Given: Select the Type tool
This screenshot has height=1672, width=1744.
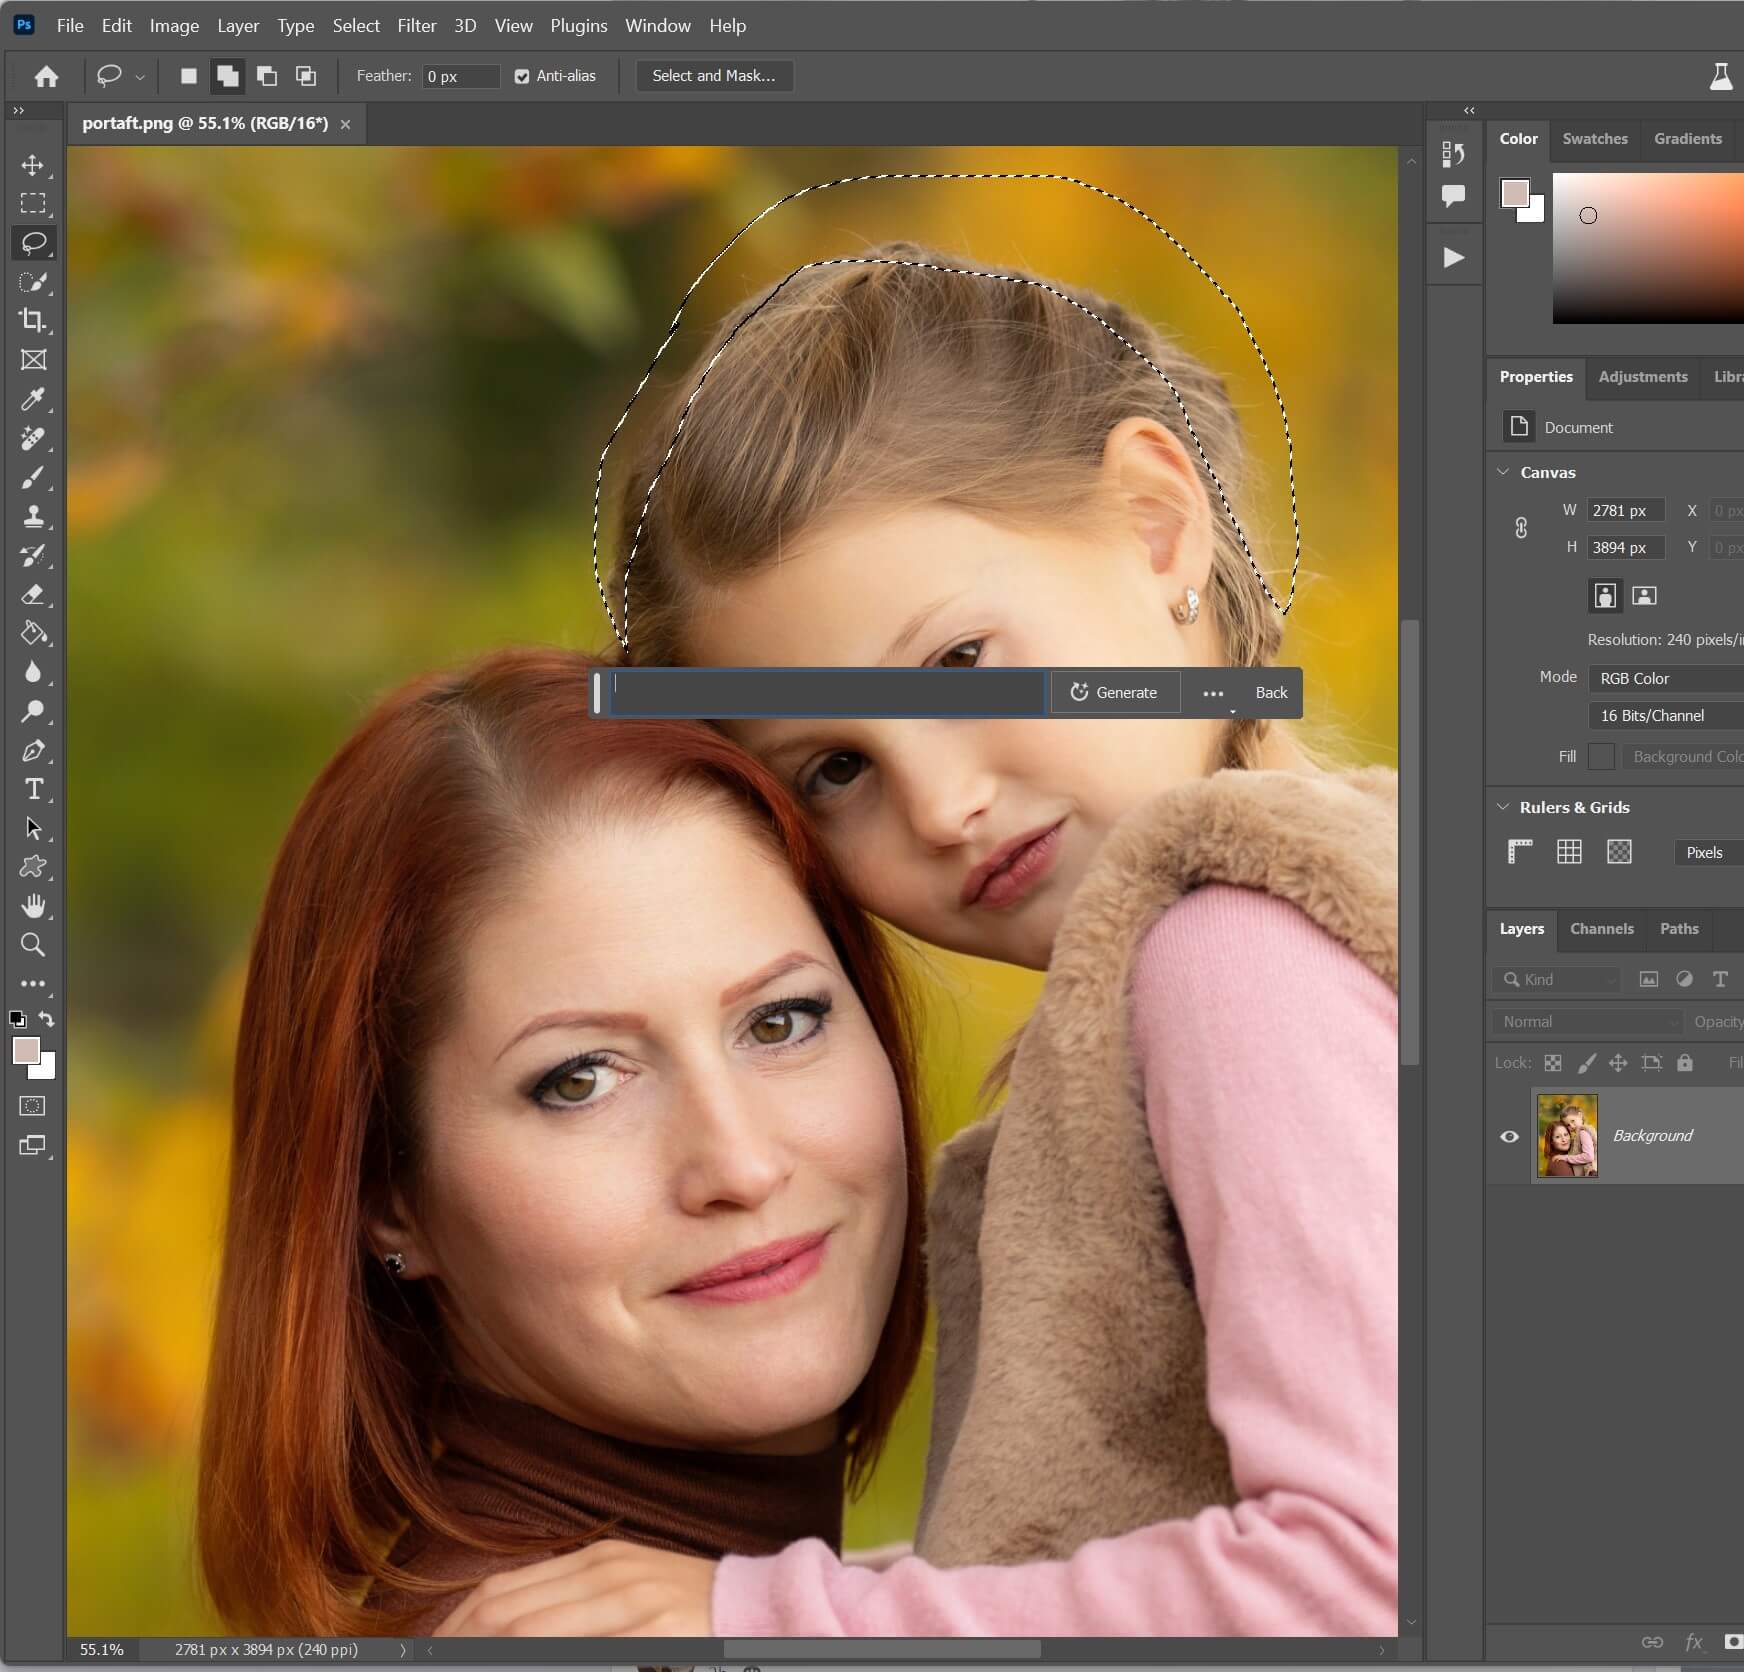Looking at the screenshot, I should click(x=33, y=789).
